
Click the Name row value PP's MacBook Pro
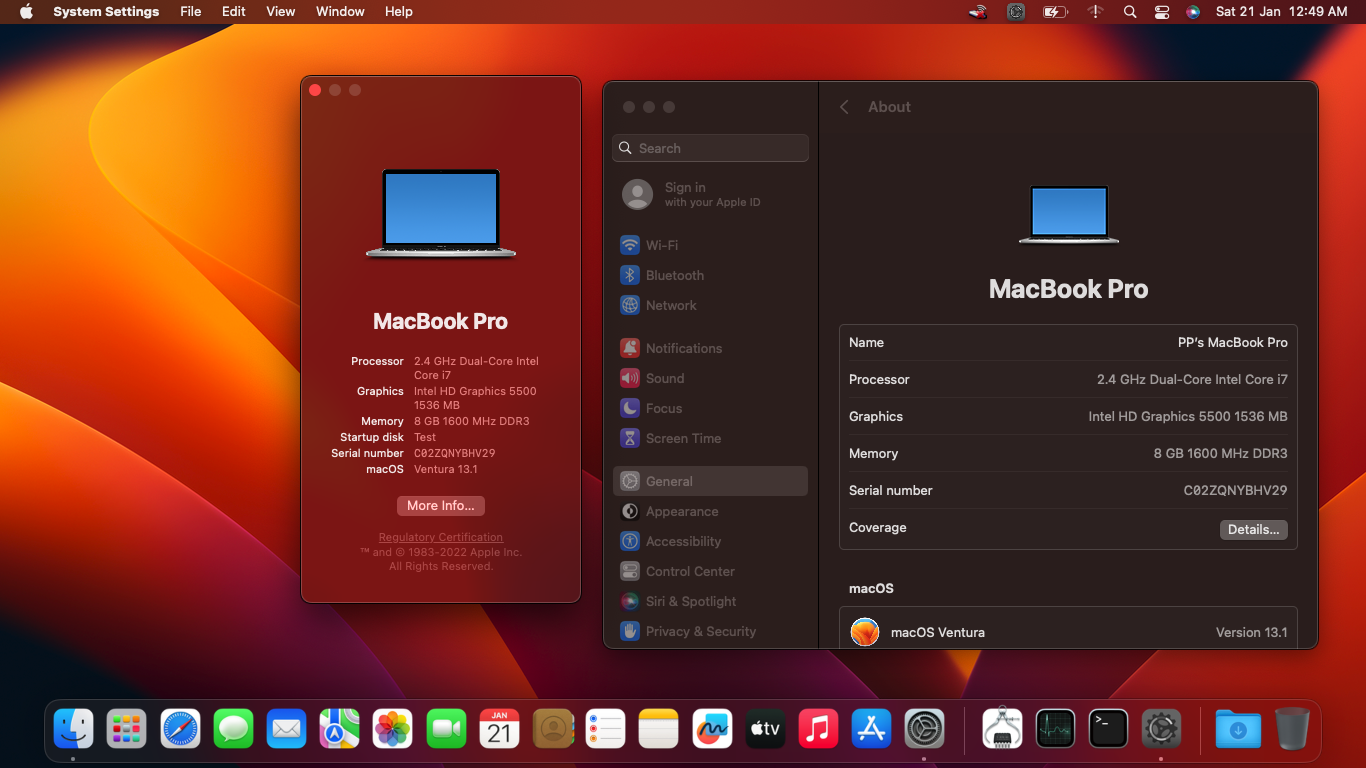click(x=1233, y=343)
